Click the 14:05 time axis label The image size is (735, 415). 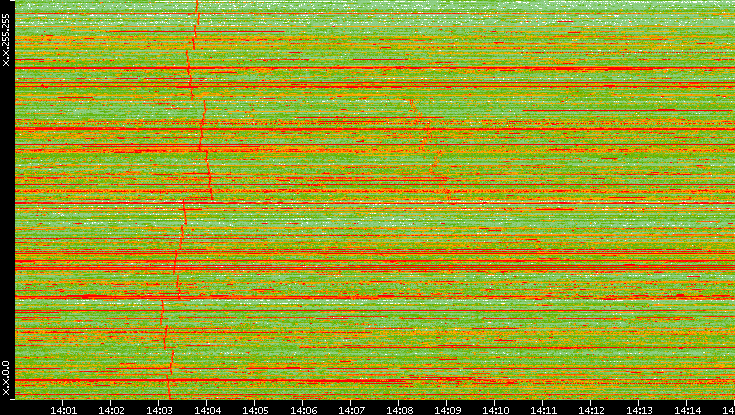pos(255,410)
